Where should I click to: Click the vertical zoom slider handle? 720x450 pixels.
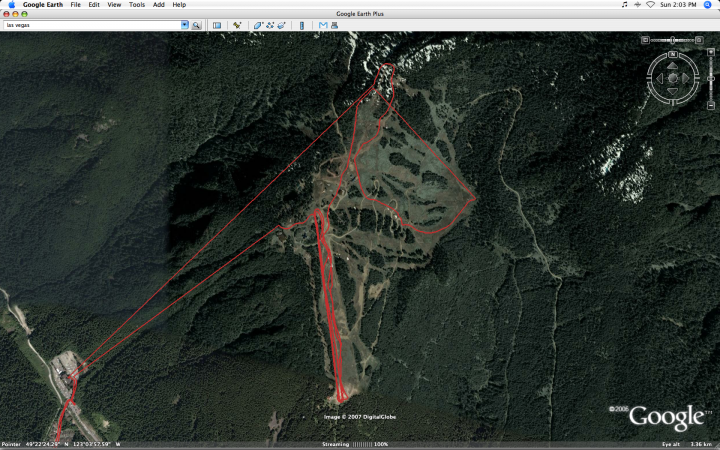(711, 79)
